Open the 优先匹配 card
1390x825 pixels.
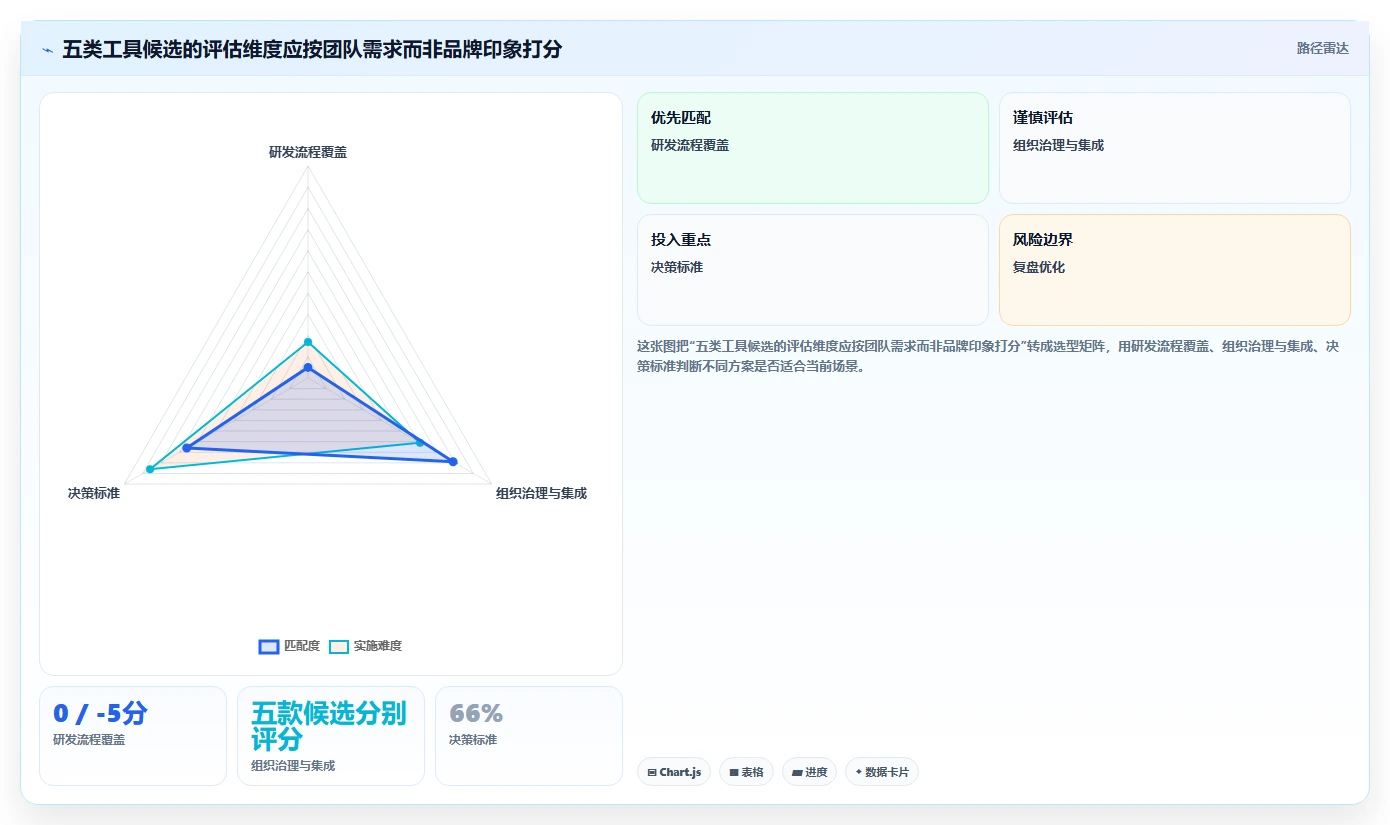coord(813,148)
